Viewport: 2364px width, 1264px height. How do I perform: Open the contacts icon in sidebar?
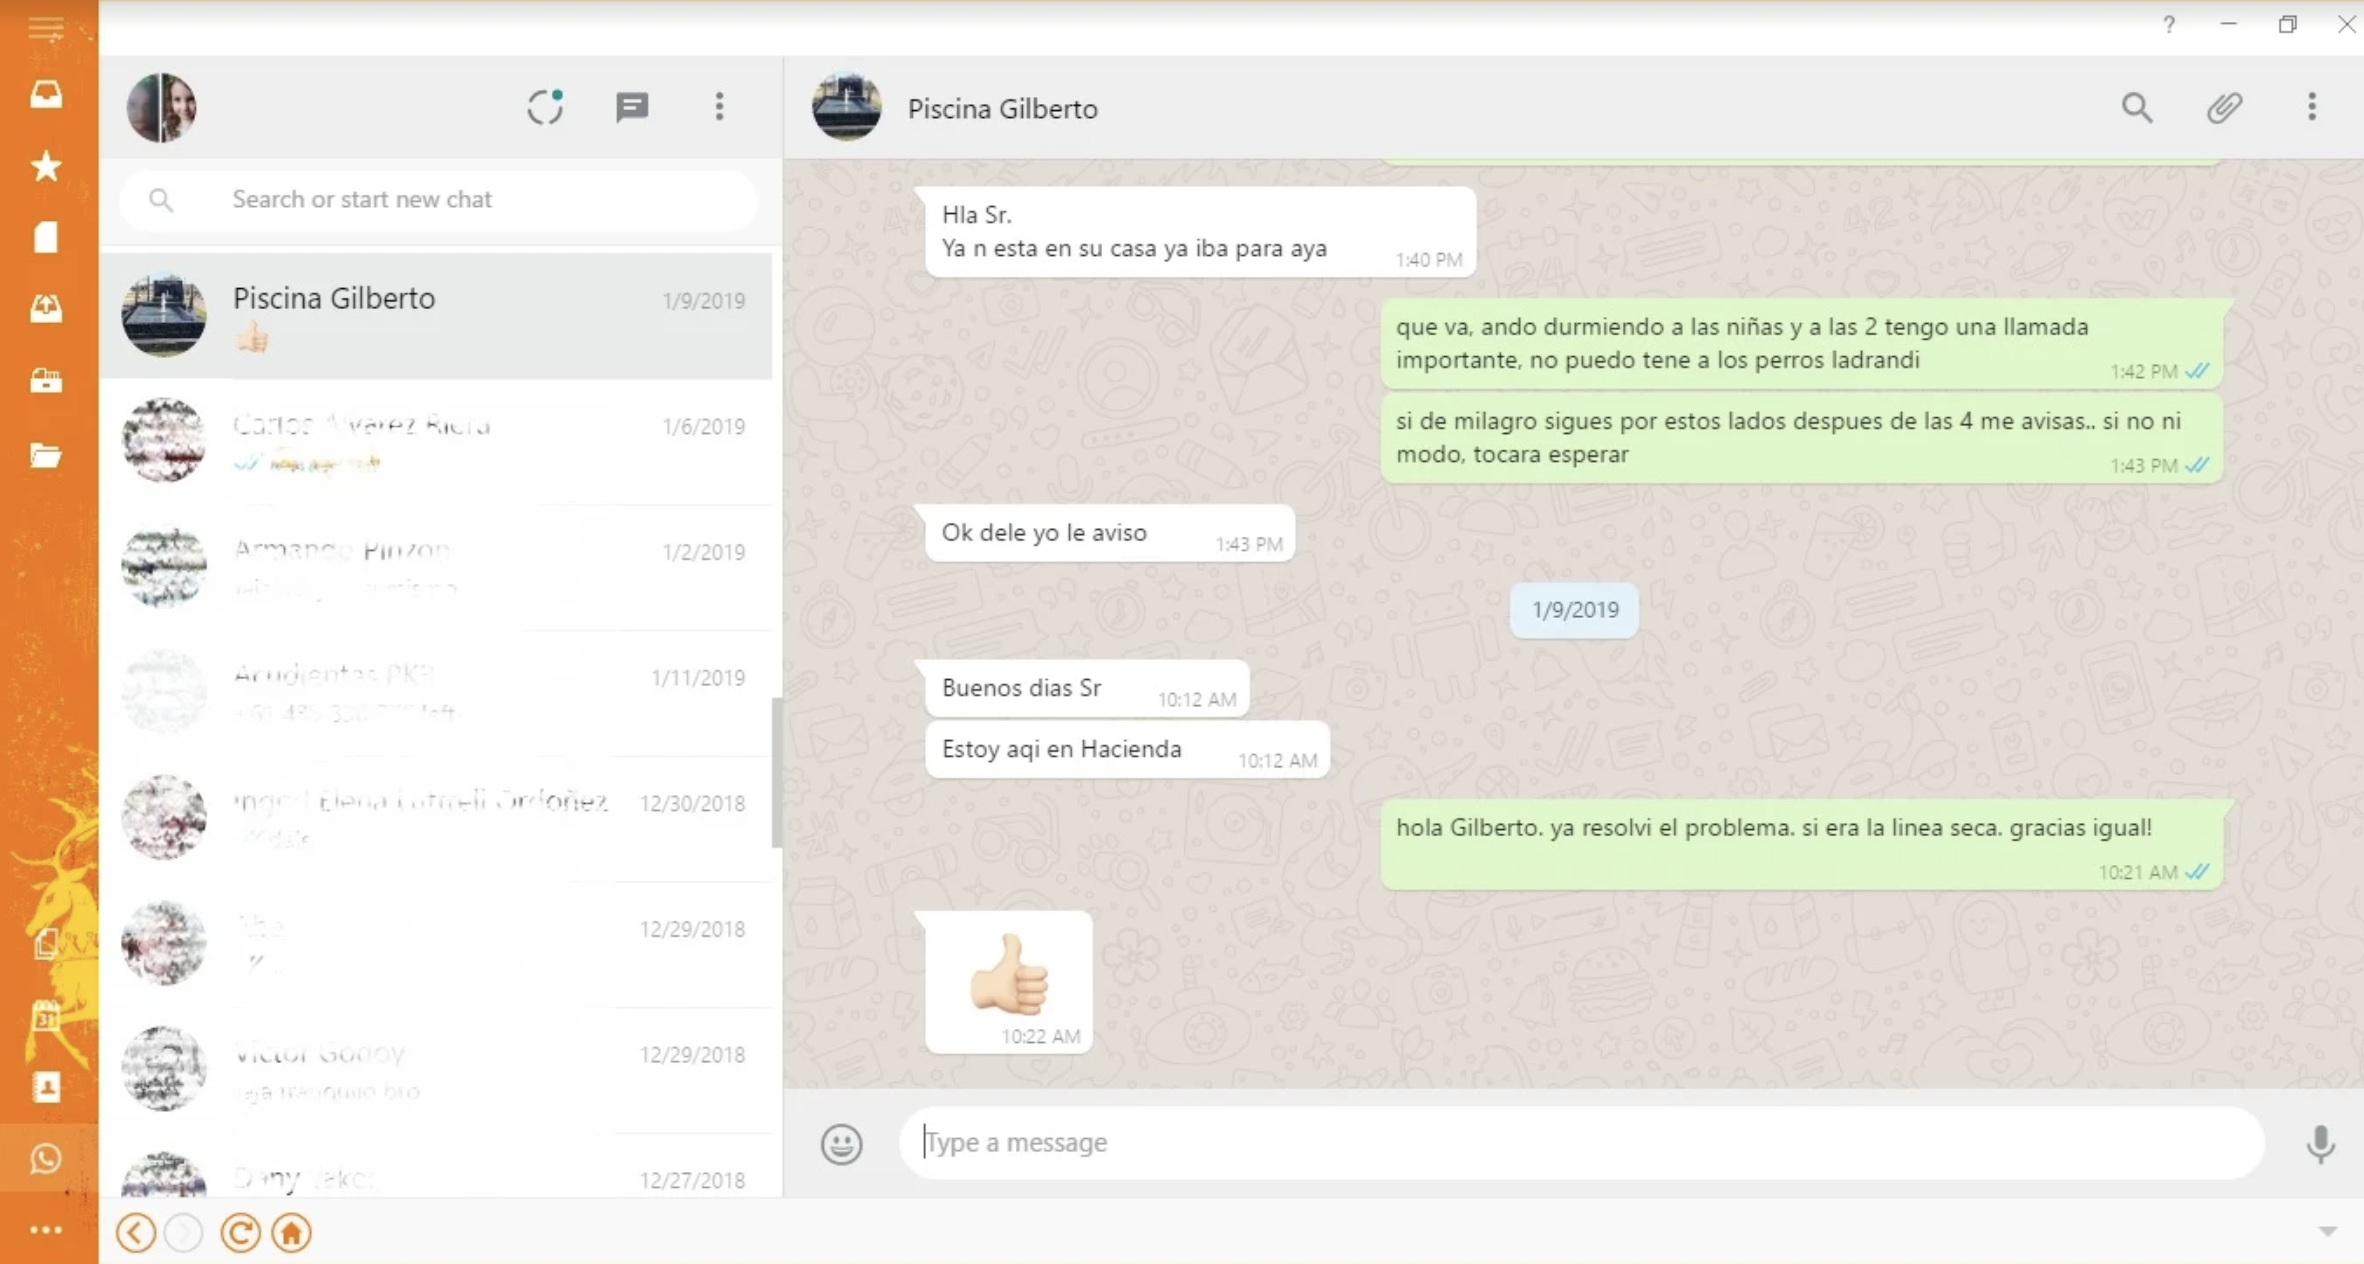46,1087
